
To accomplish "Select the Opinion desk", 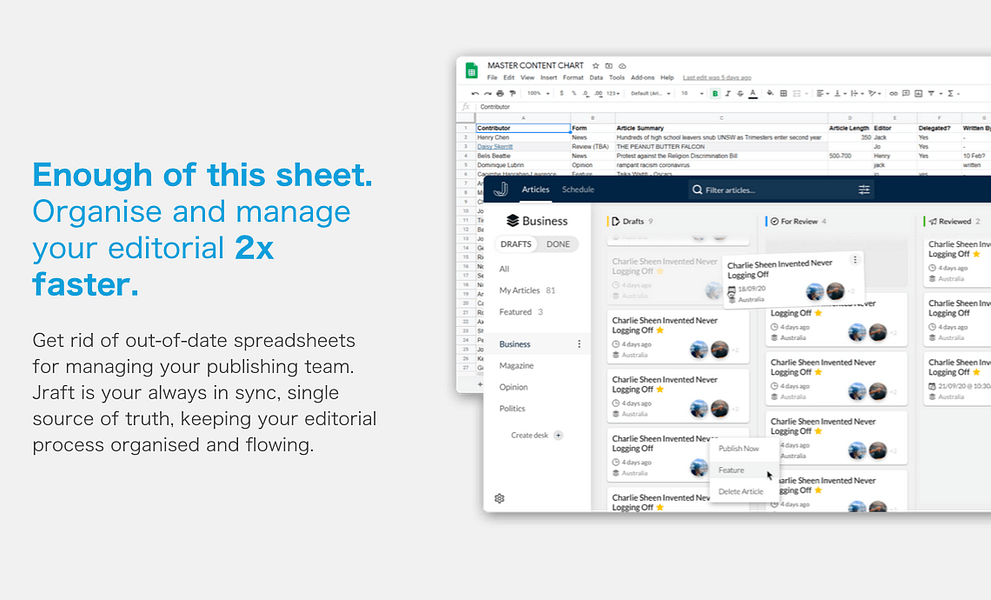I will coord(513,387).
